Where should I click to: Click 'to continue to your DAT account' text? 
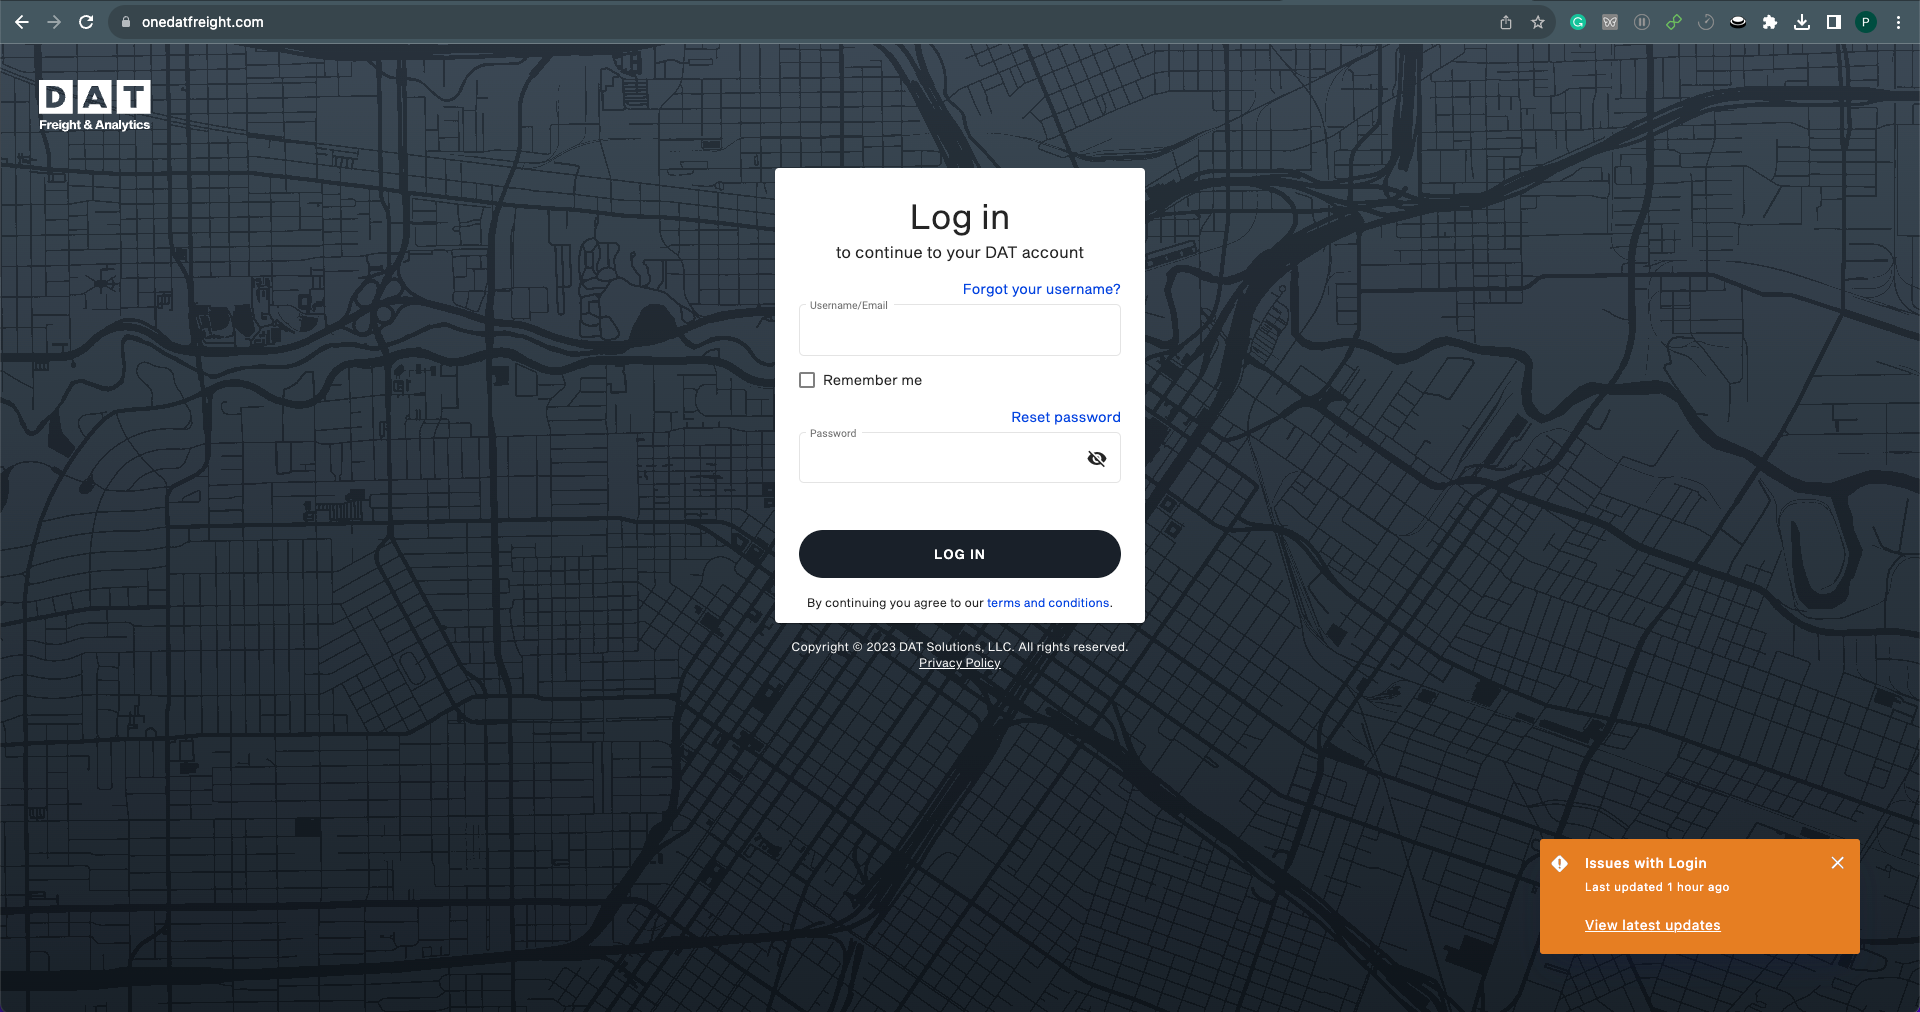(960, 253)
